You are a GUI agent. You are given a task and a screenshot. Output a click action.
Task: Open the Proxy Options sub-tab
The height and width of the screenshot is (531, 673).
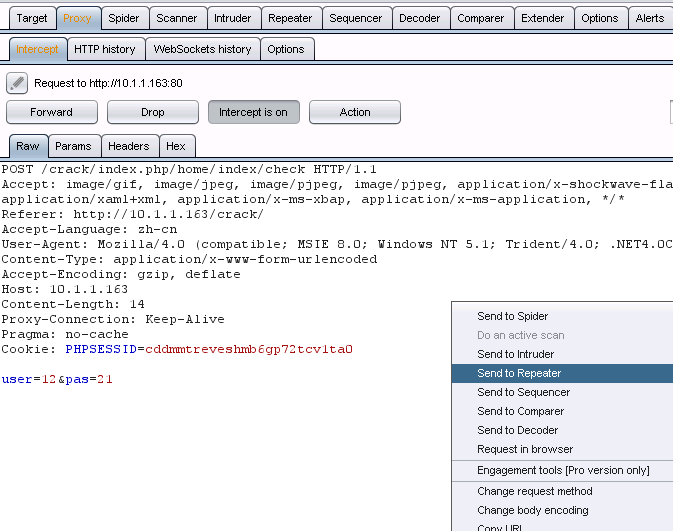tap(286, 49)
